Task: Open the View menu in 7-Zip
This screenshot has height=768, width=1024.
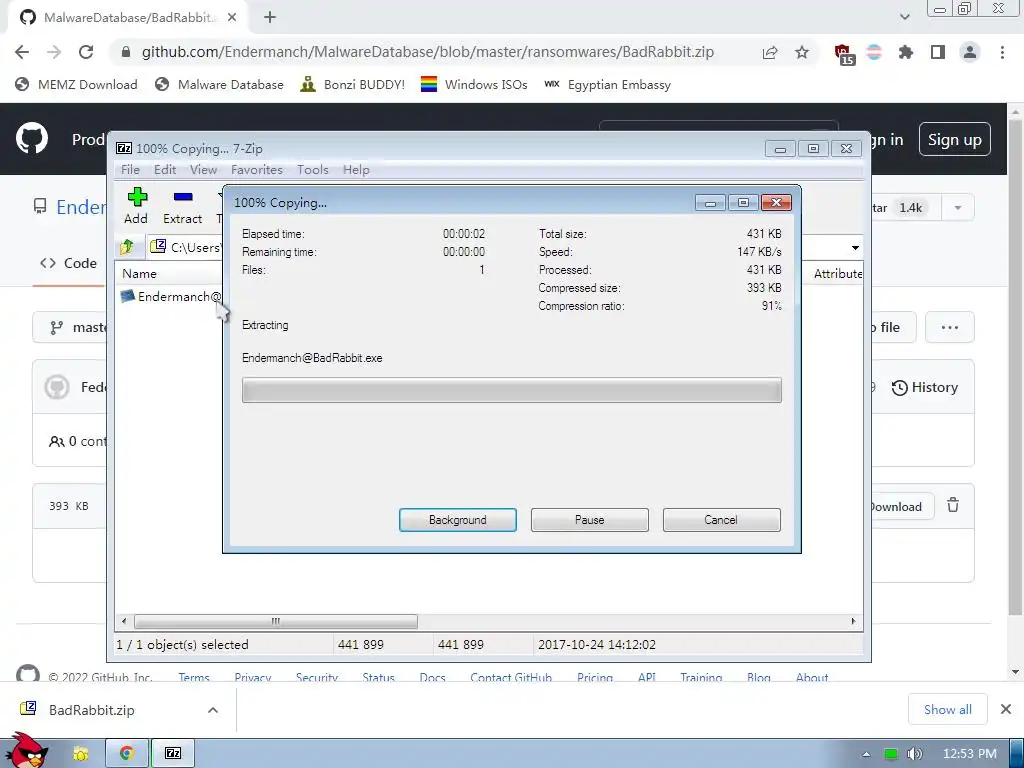Action: [203, 170]
